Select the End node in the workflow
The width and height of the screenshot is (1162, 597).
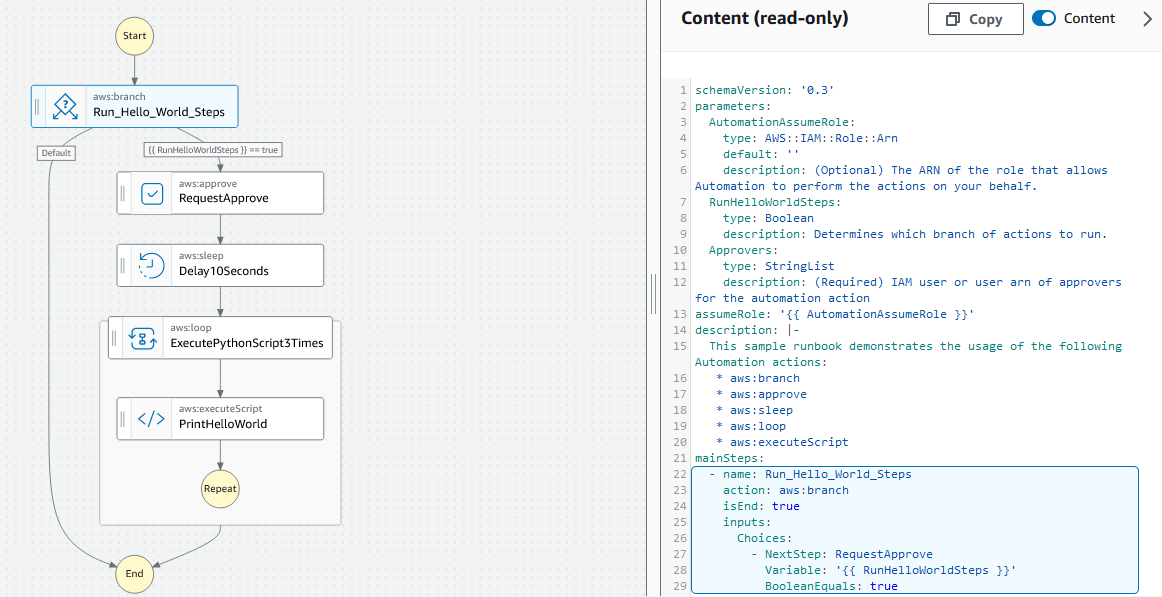tap(134, 573)
